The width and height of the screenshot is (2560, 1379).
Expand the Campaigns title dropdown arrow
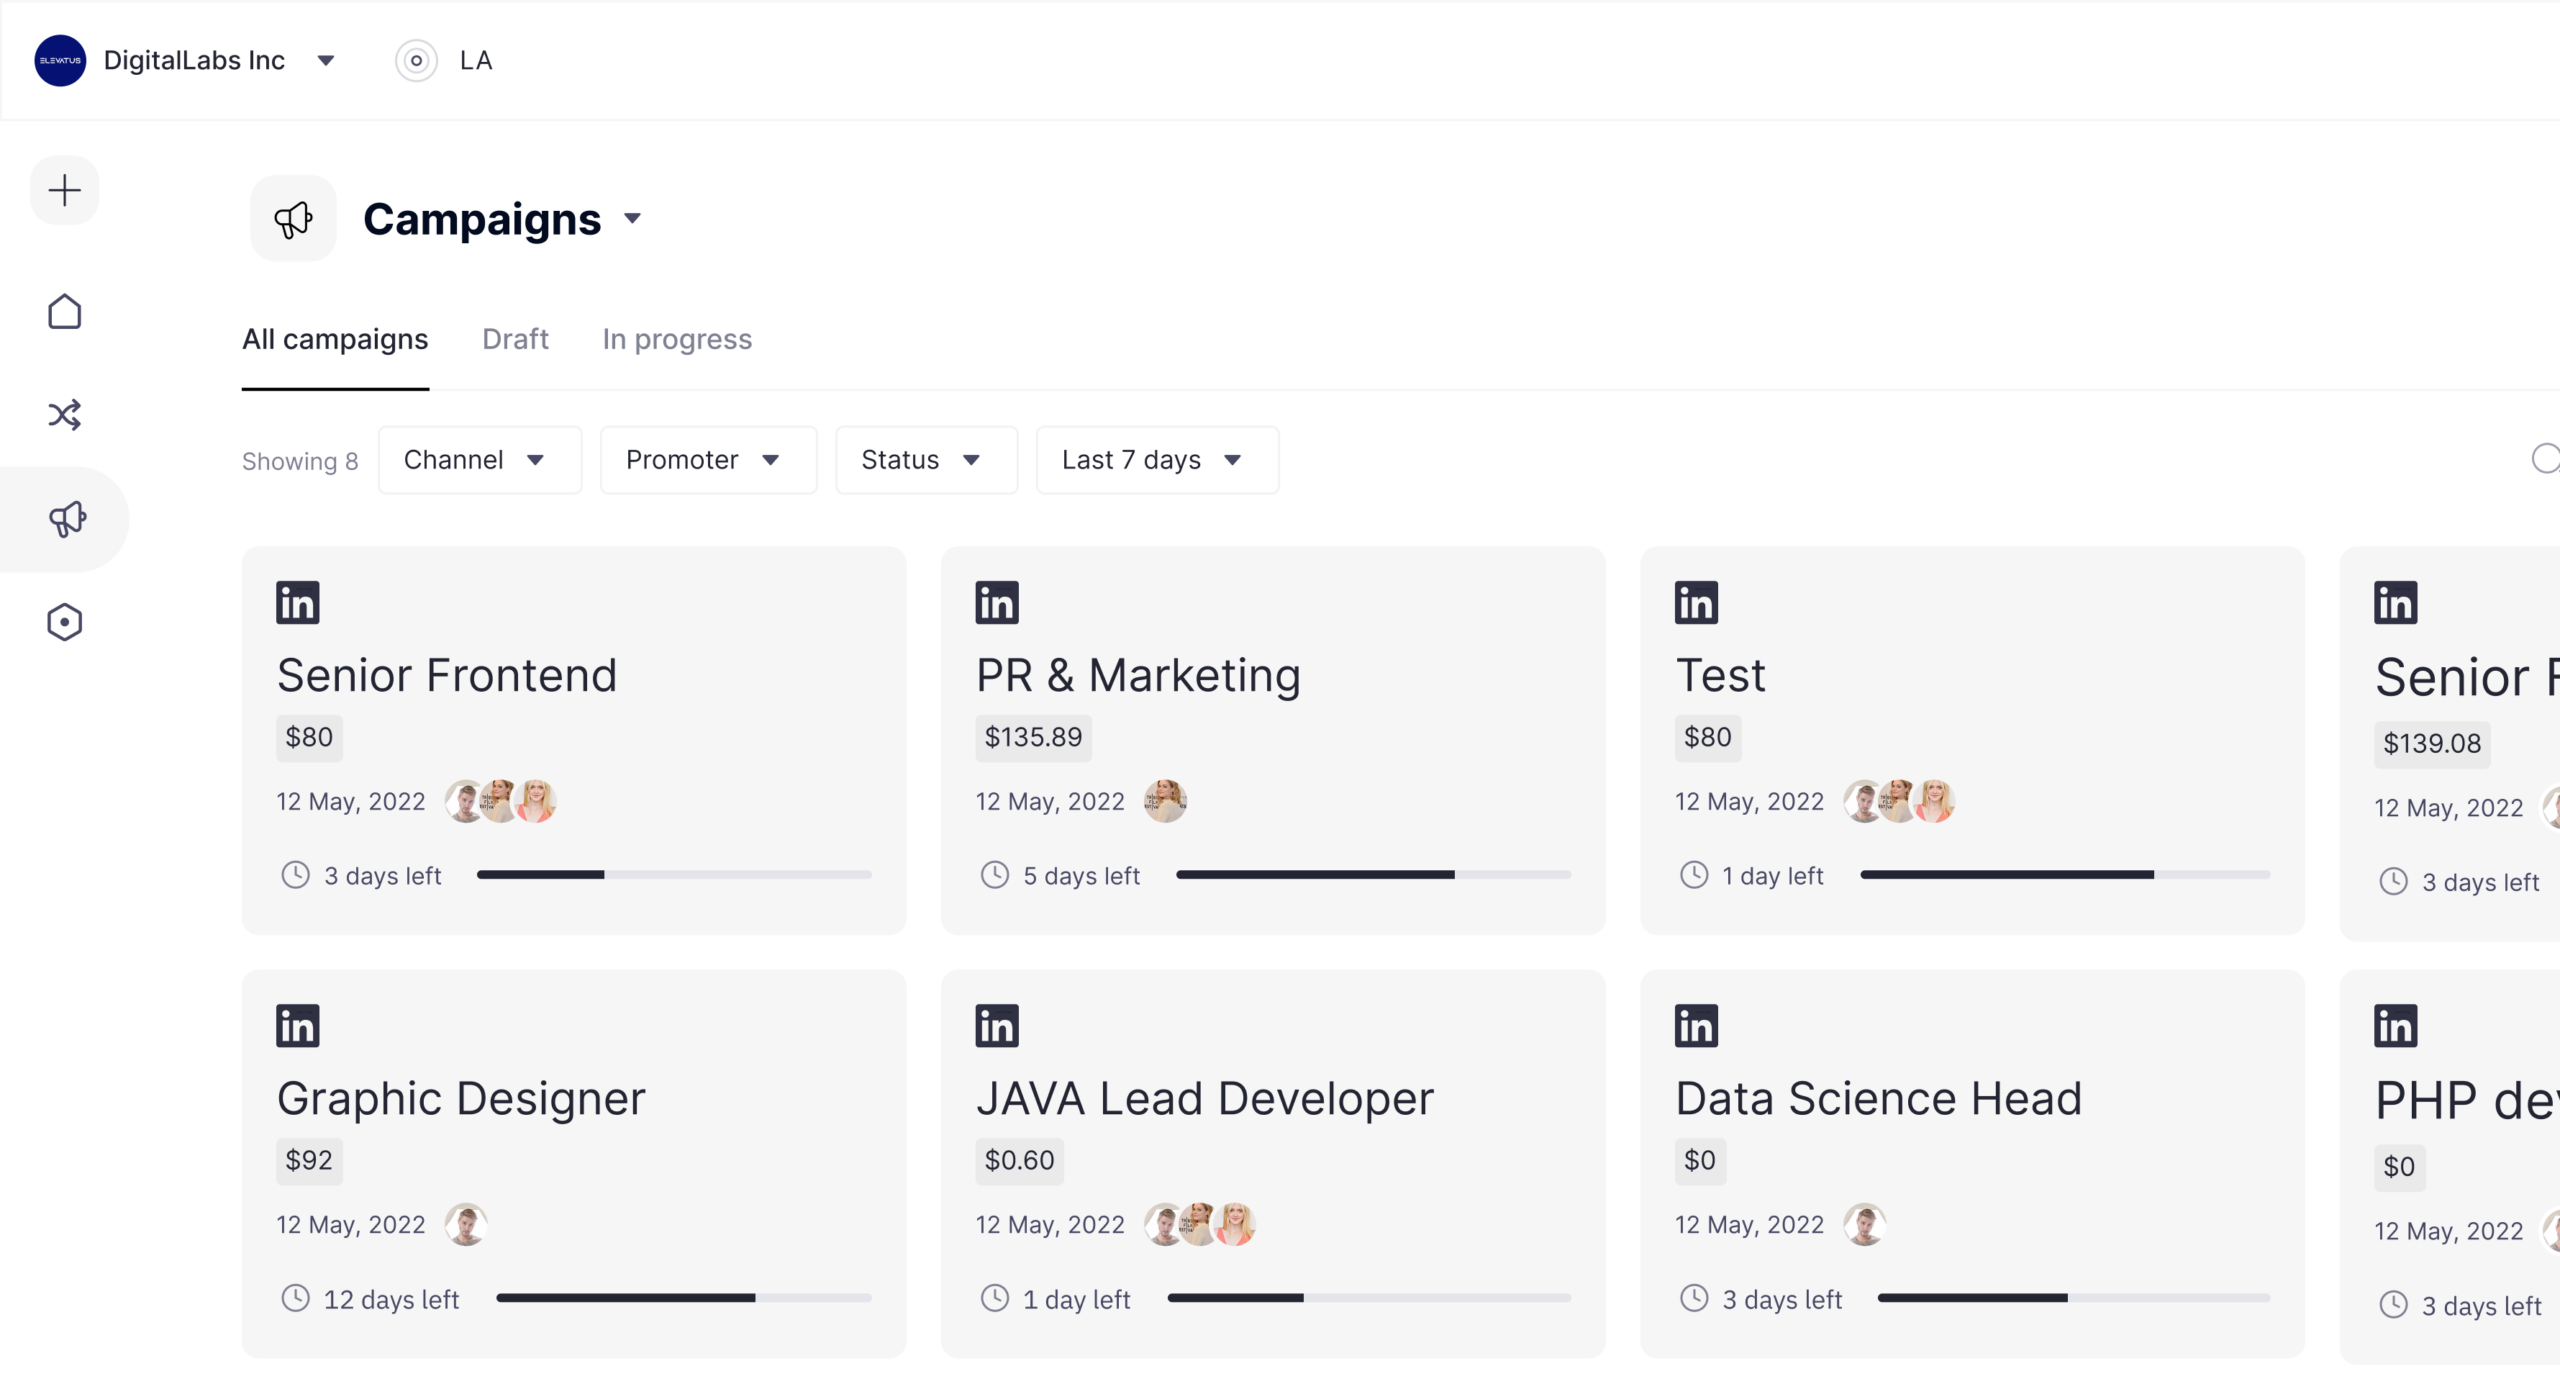click(633, 217)
